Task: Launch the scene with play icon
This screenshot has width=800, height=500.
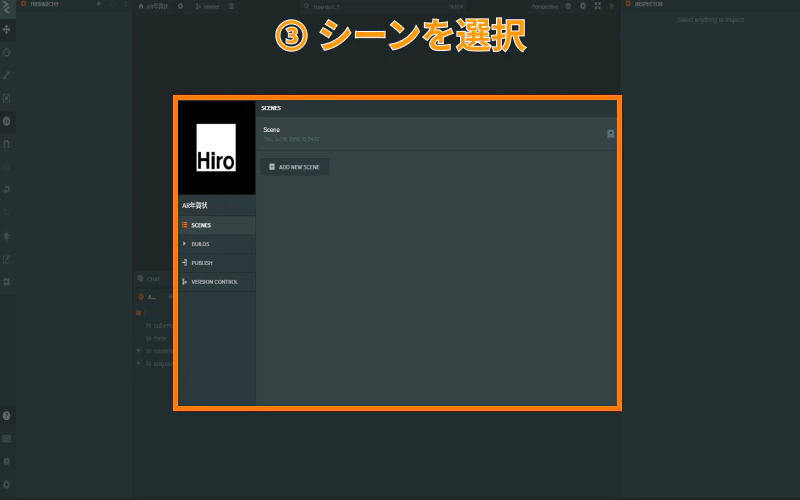Action: coord(612,7)
